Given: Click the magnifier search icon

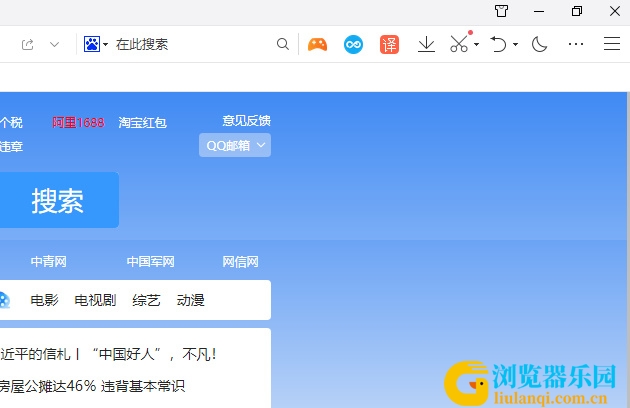Looking at the screenshot, I should click(283, 44).
